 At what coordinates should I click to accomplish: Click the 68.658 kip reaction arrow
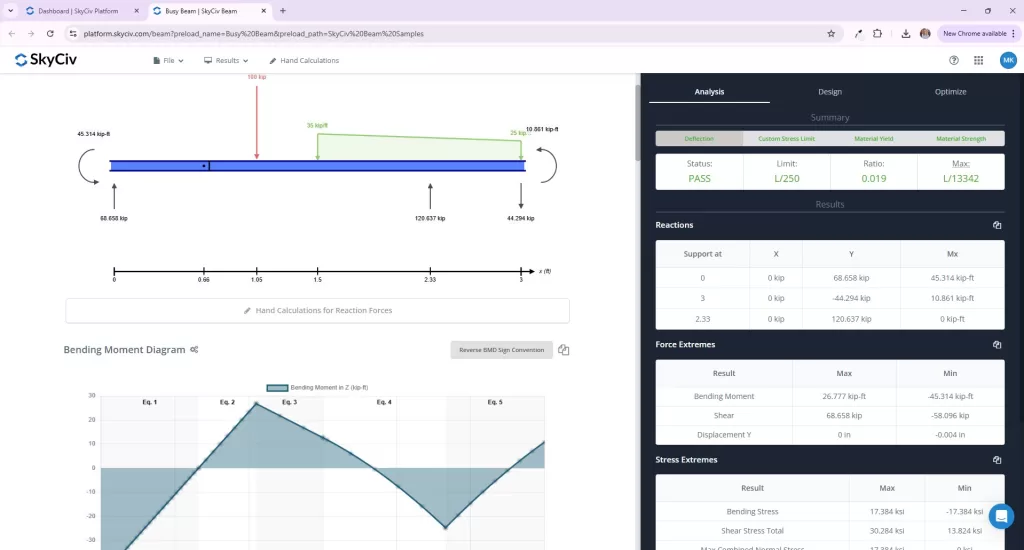[114, 196]
